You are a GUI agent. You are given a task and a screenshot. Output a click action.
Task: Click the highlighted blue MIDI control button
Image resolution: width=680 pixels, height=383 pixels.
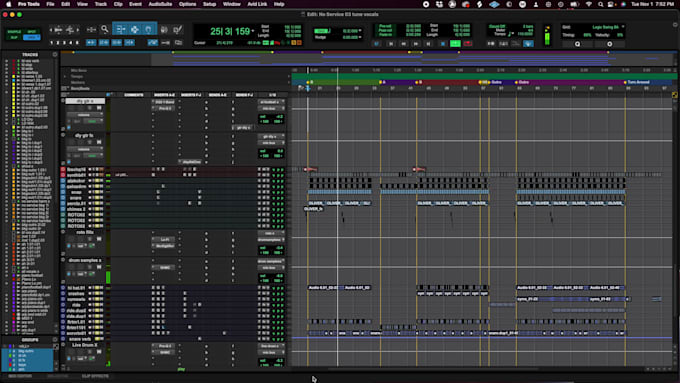[528, 44]
